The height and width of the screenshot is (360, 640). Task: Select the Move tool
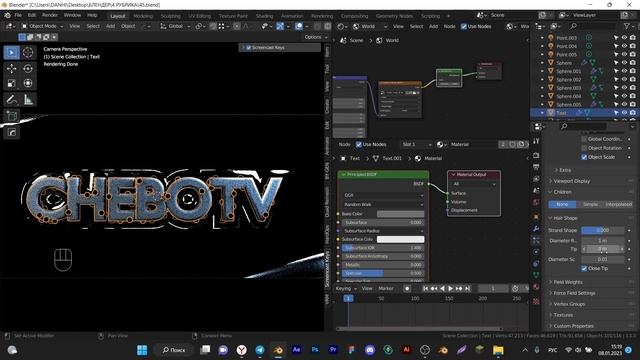11,69
